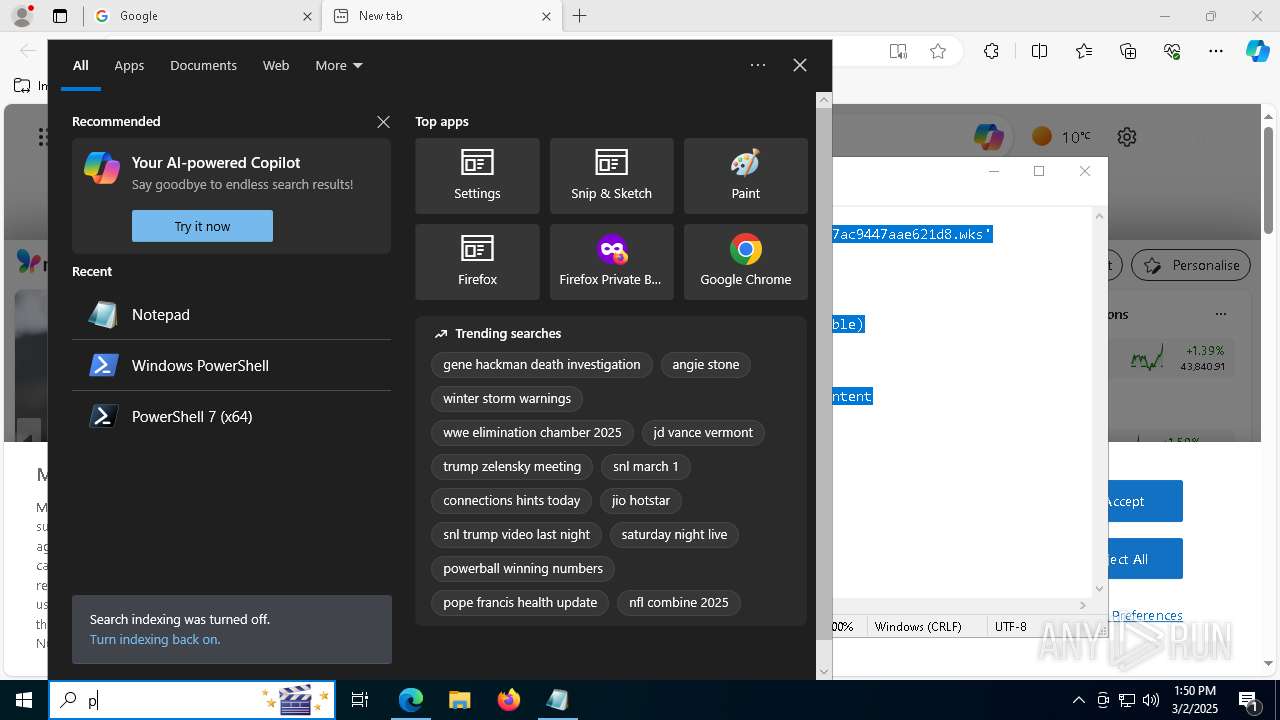Launch Paint from Top apps
1280x720 pixels.
pyautogui.click(x=745, y=176)
